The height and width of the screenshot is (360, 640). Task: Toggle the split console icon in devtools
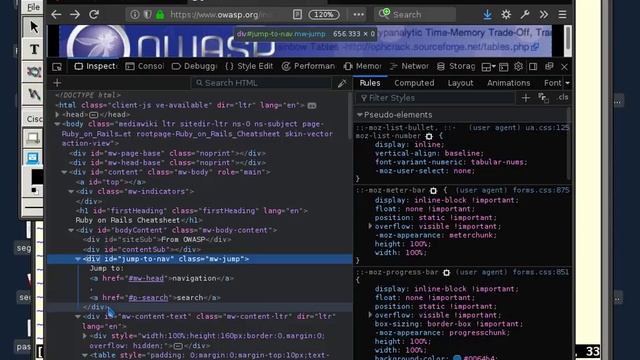[x=504, y=67]
